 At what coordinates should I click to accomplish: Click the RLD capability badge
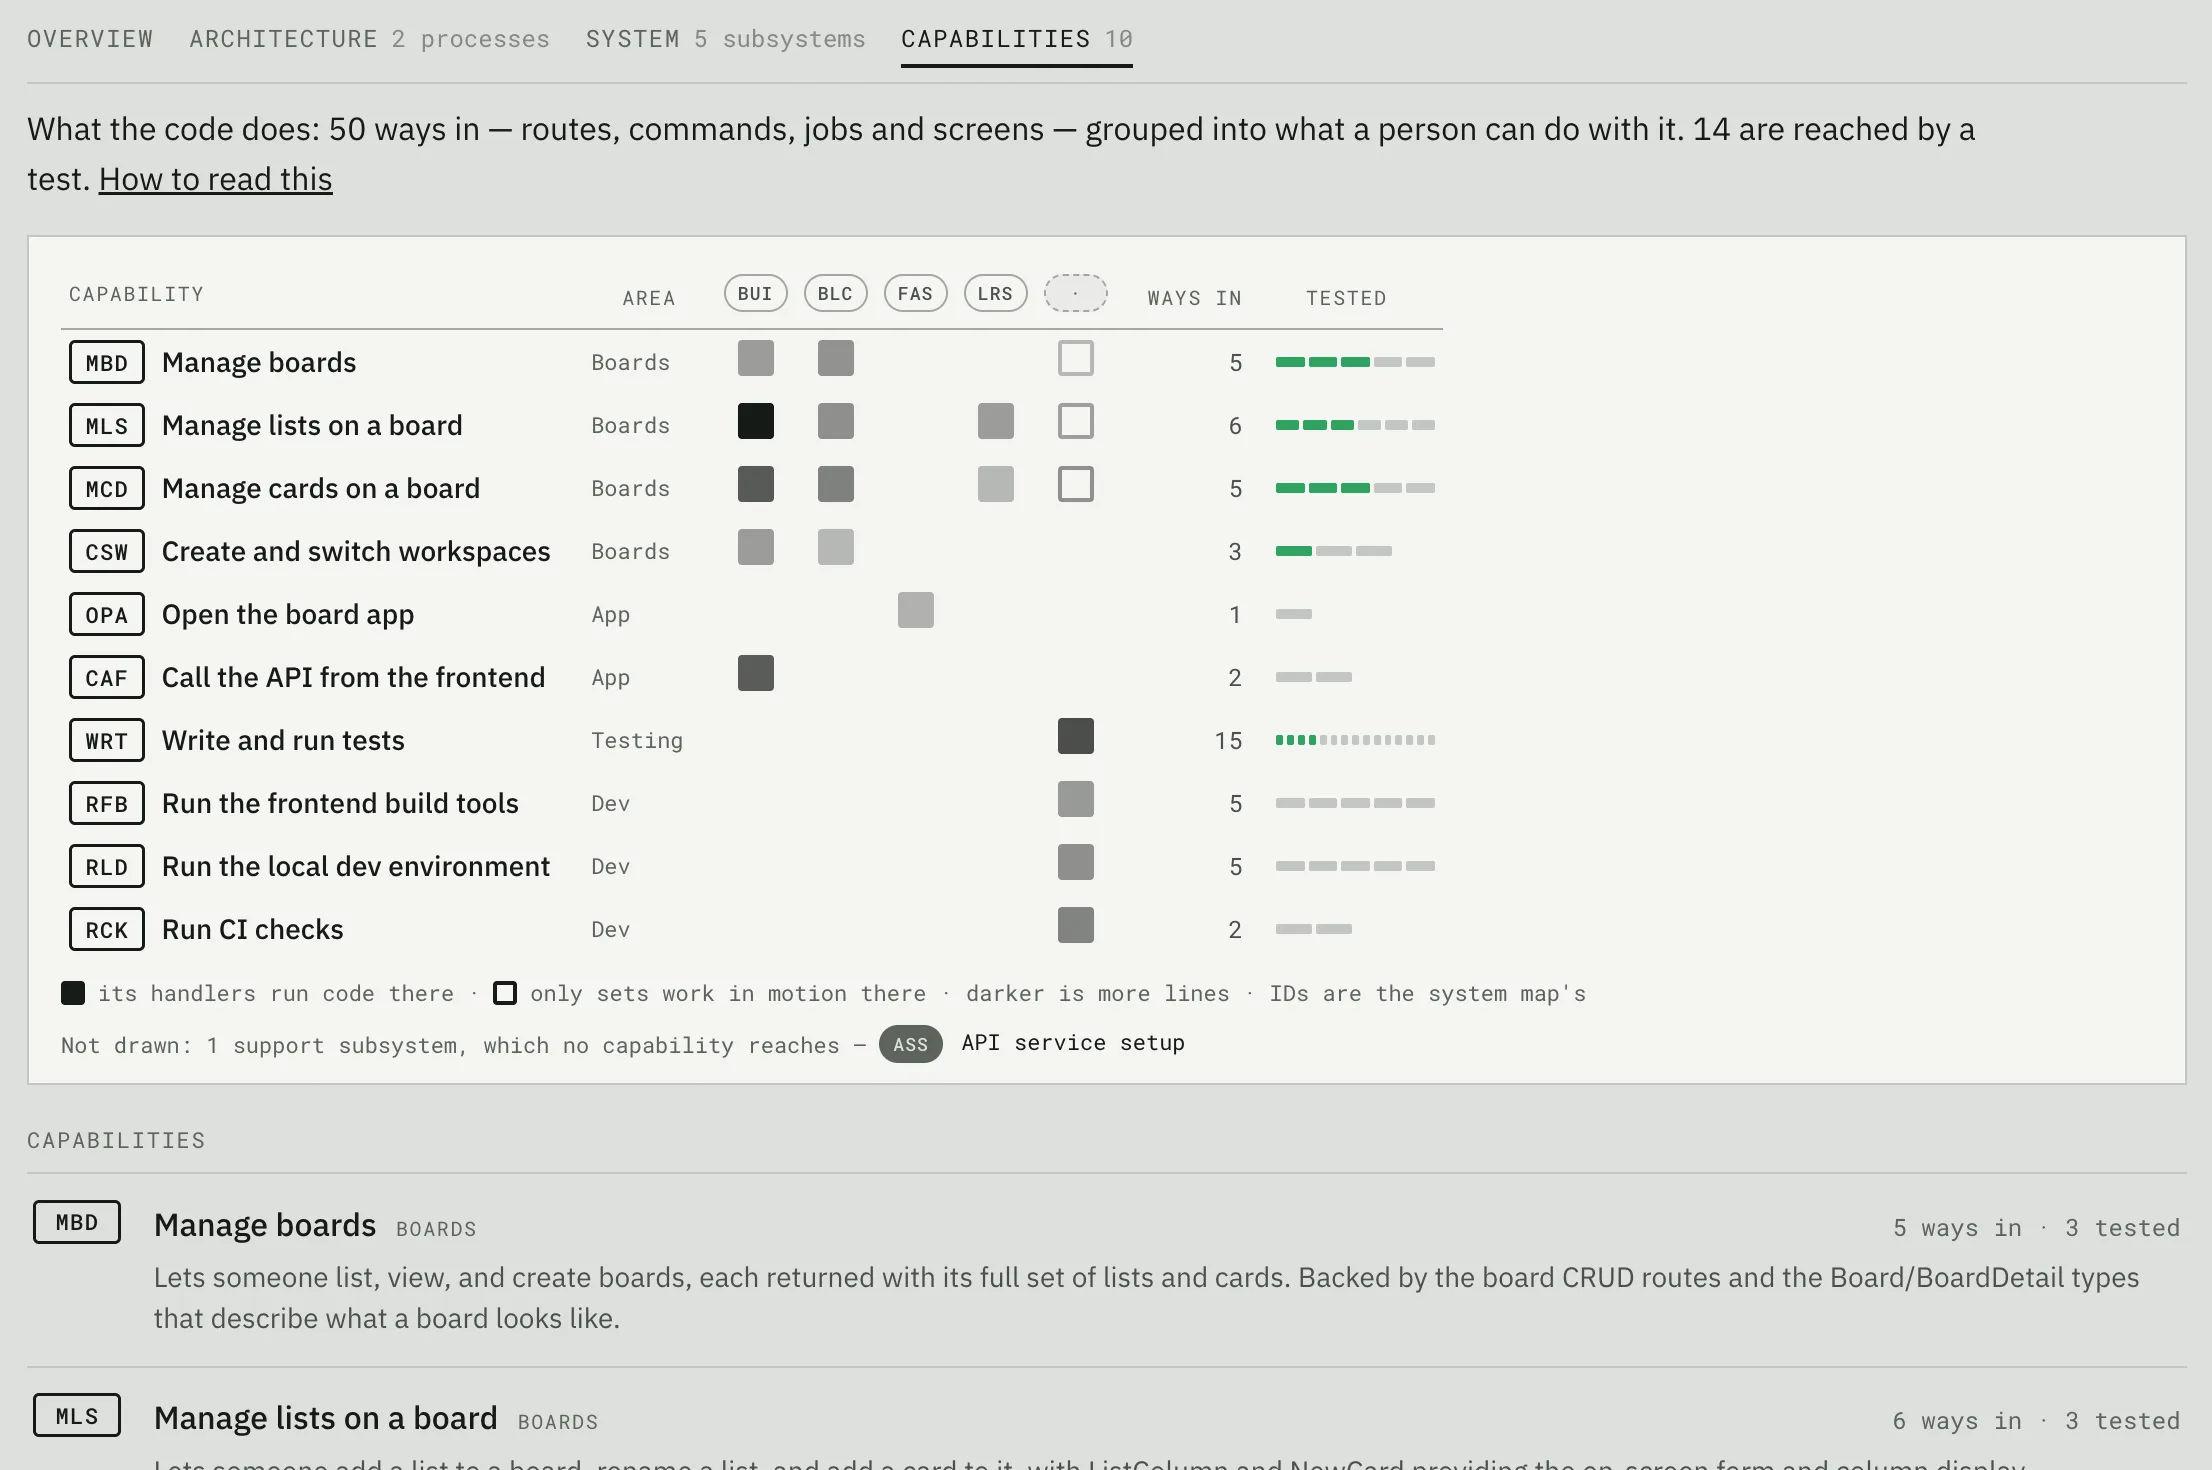107,866
